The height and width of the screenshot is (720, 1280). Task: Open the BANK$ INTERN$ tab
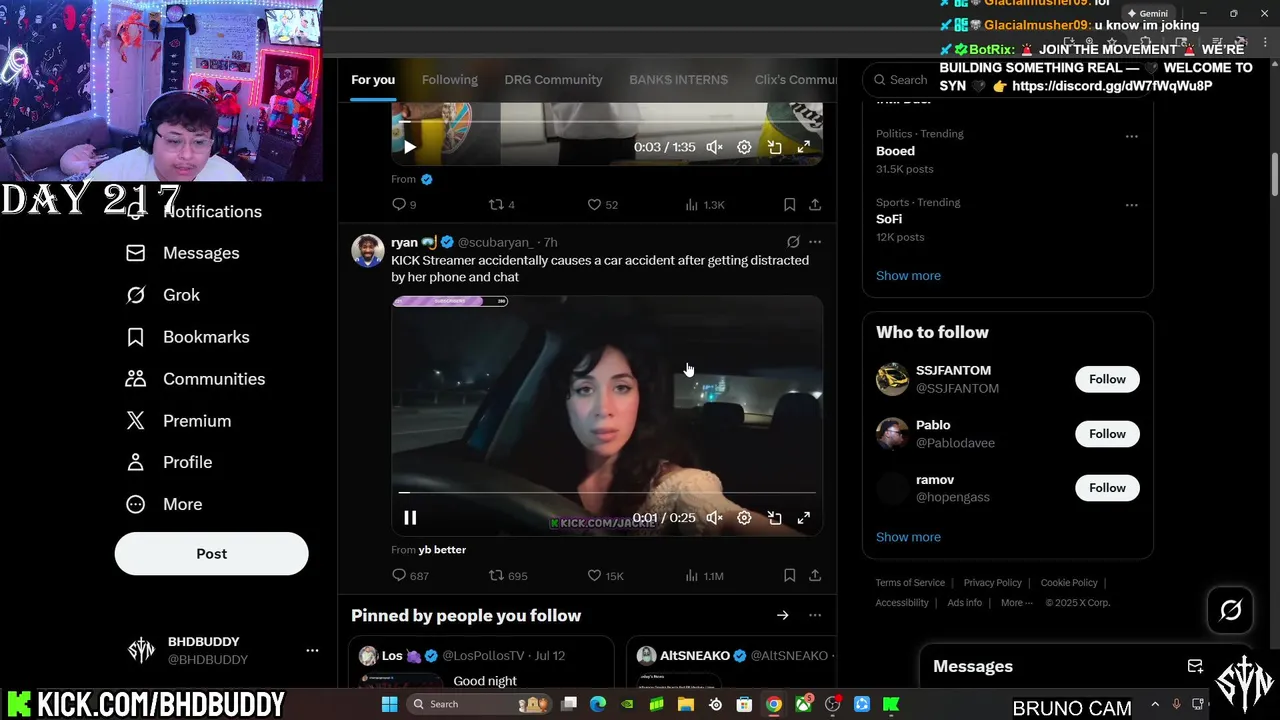point(678,80)
